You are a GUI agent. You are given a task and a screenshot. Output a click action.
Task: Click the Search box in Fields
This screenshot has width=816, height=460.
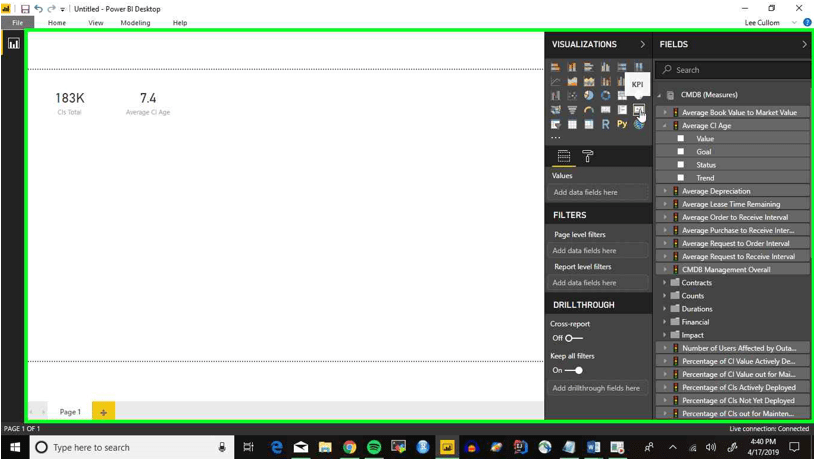click(733, 70)
